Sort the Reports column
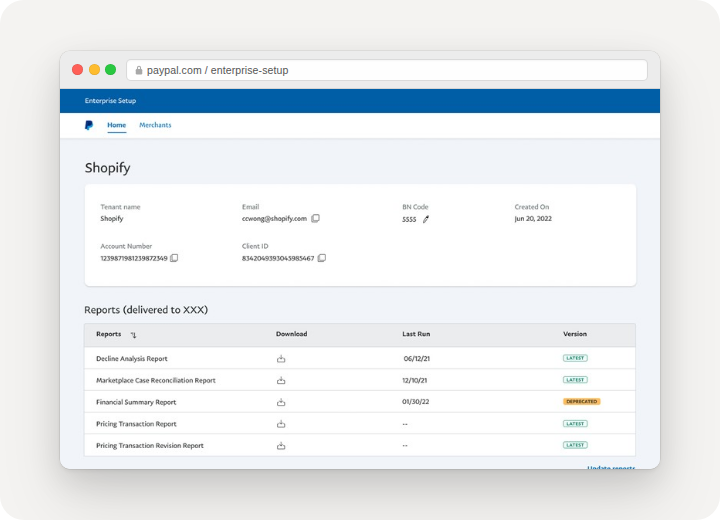The width and height of the screenshot is (720, 520). [x=133, y=335]
